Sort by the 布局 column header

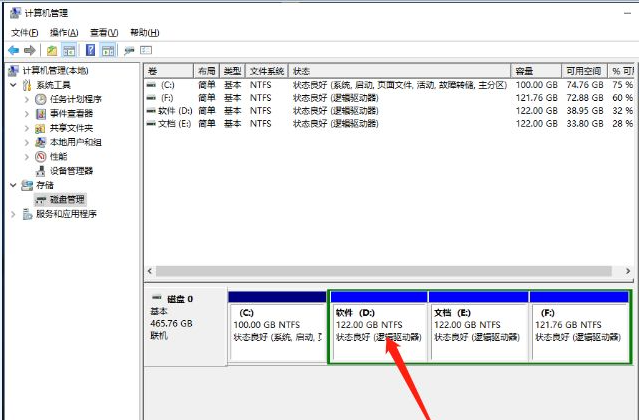pyautogui.click(x=207, y=71)
